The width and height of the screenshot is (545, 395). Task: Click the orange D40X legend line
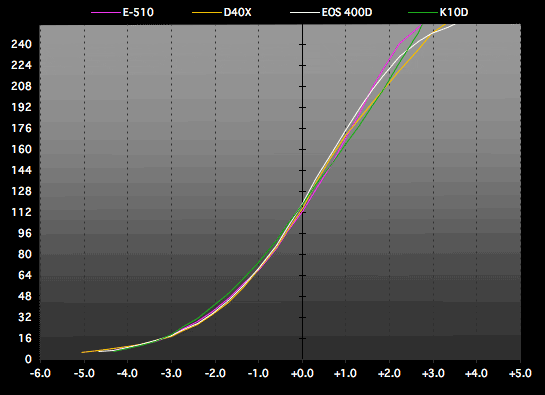(x=207, y=13)
